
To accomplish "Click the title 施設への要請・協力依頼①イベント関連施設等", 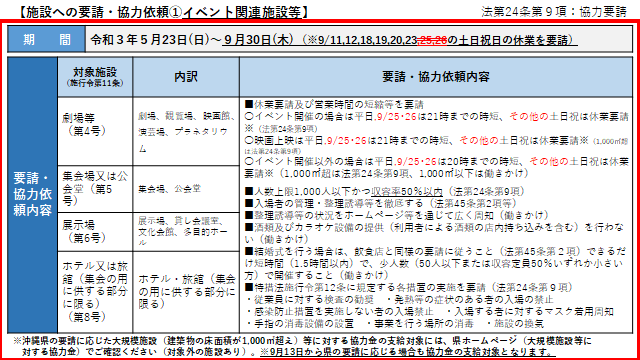I will 164,12.
